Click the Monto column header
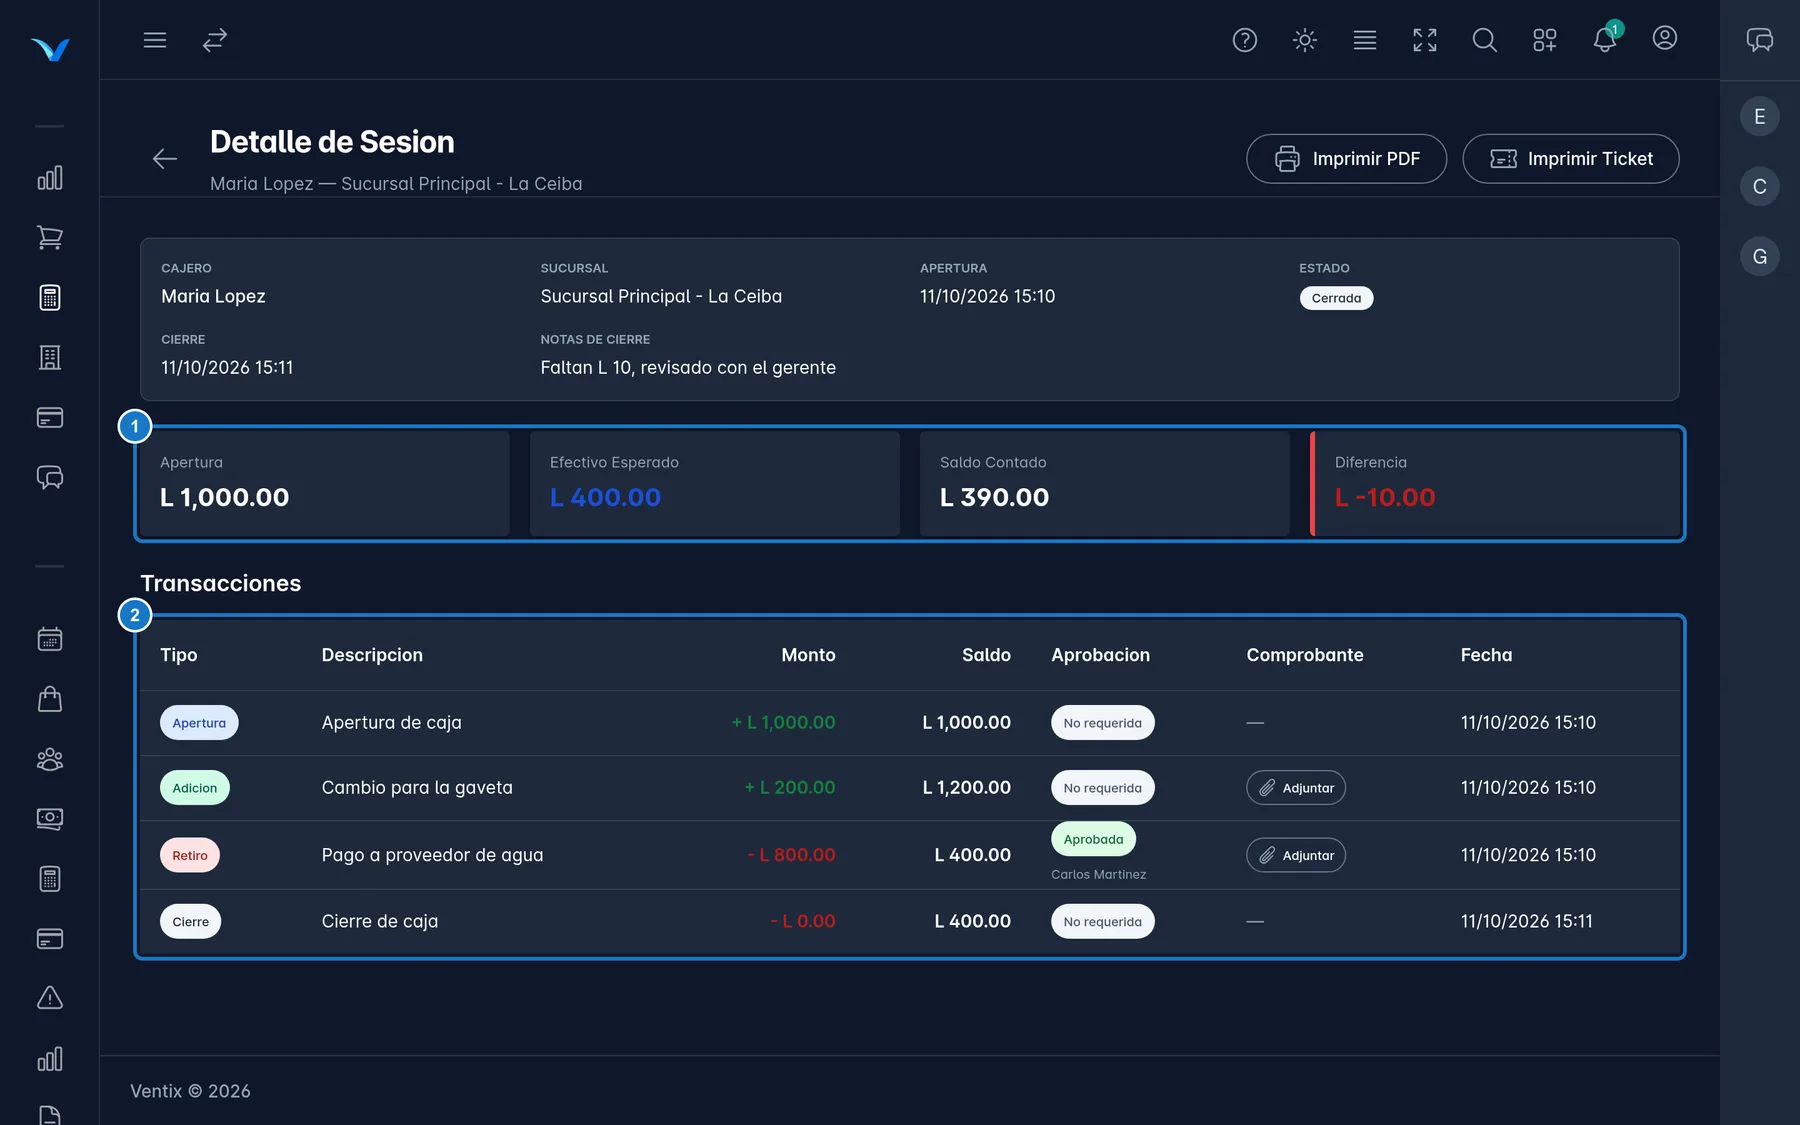Viewport: 1800px width, 1125px height. click(x=808, y=655)
